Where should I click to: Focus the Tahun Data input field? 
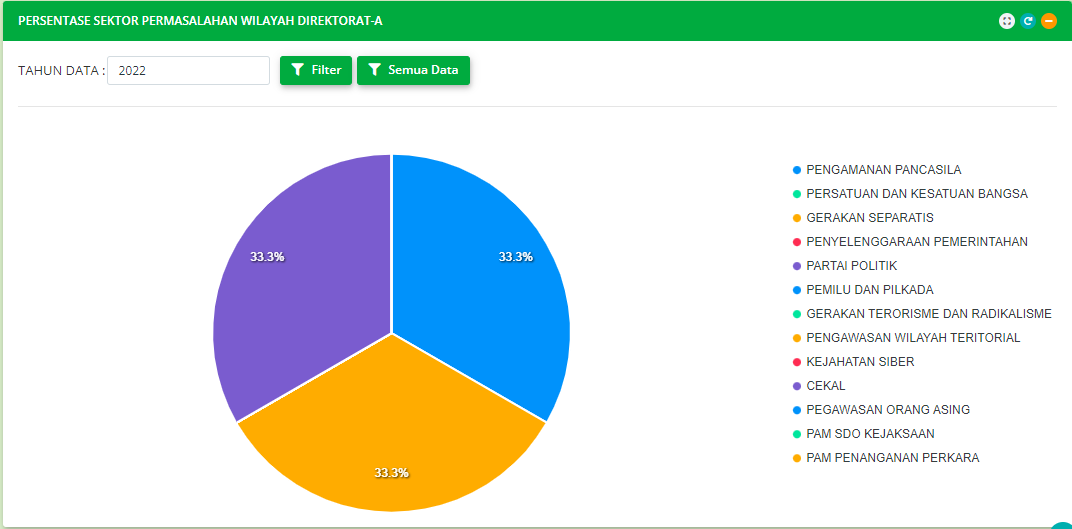pyautogui.click(x=188, y=71)
